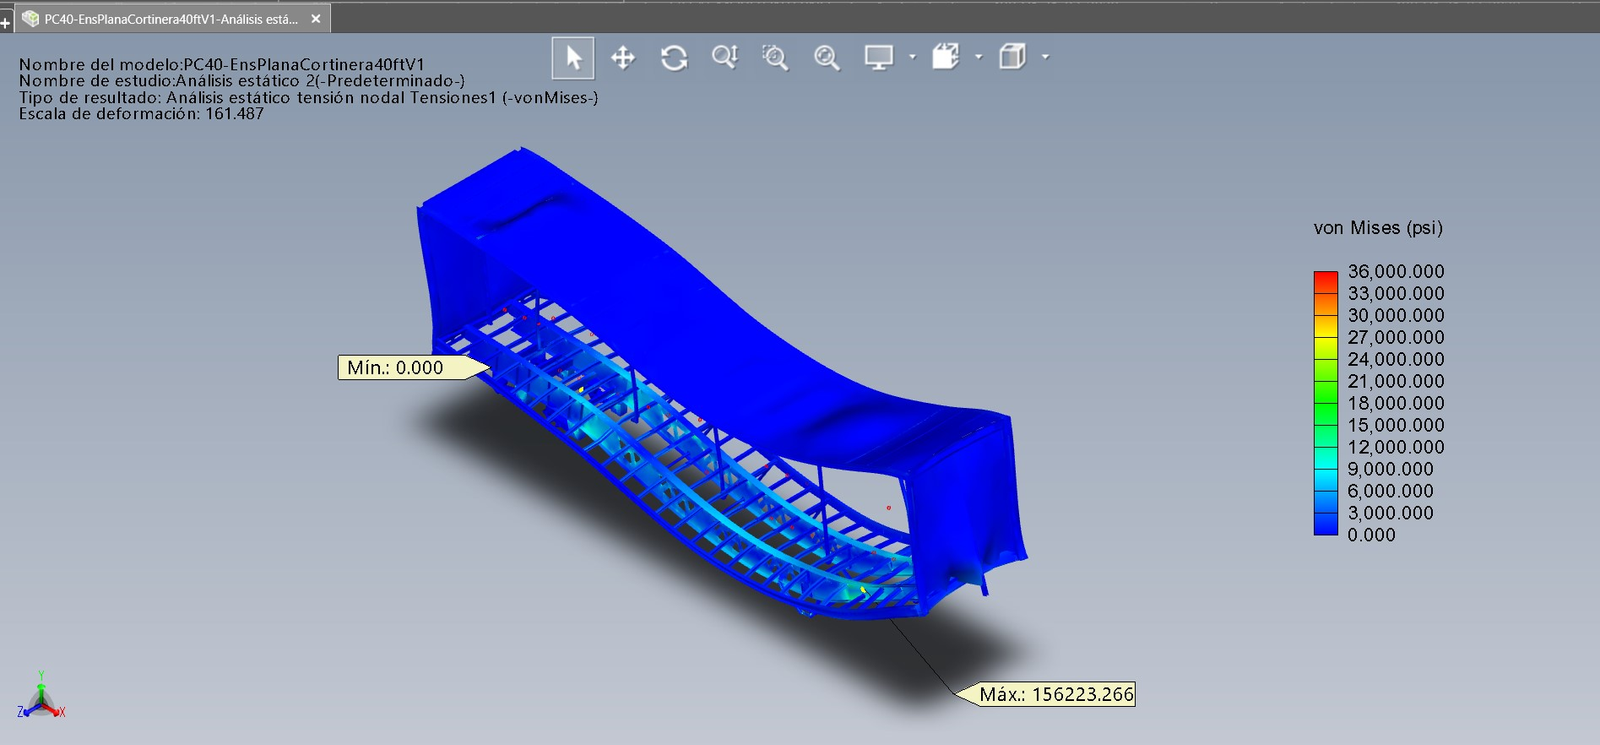Click the view orientation cube icon

click(945, 57)
